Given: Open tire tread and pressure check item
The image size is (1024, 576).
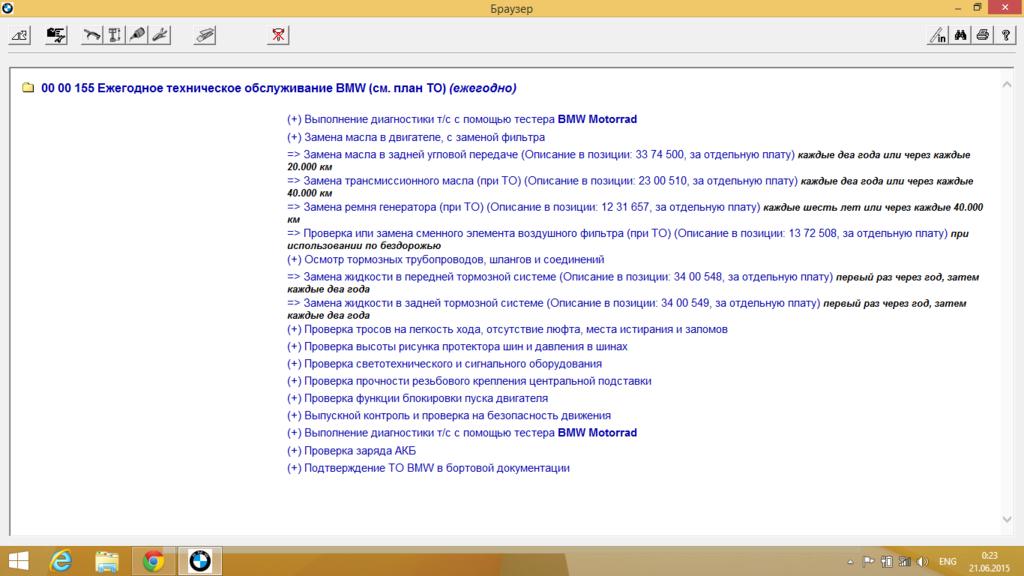Looking at the screenshot, I should tap(457, 347).
